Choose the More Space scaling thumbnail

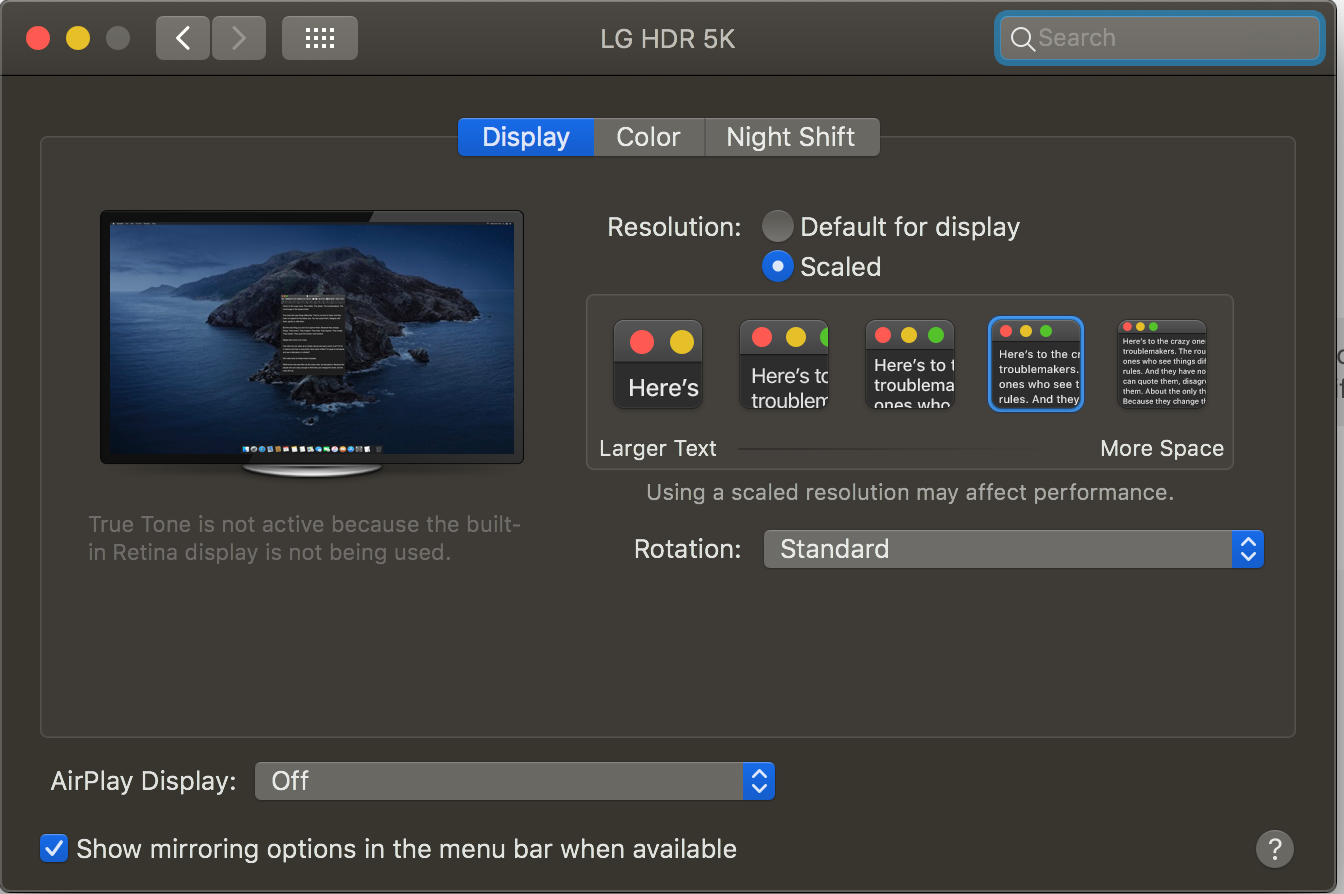(1162, 364)
